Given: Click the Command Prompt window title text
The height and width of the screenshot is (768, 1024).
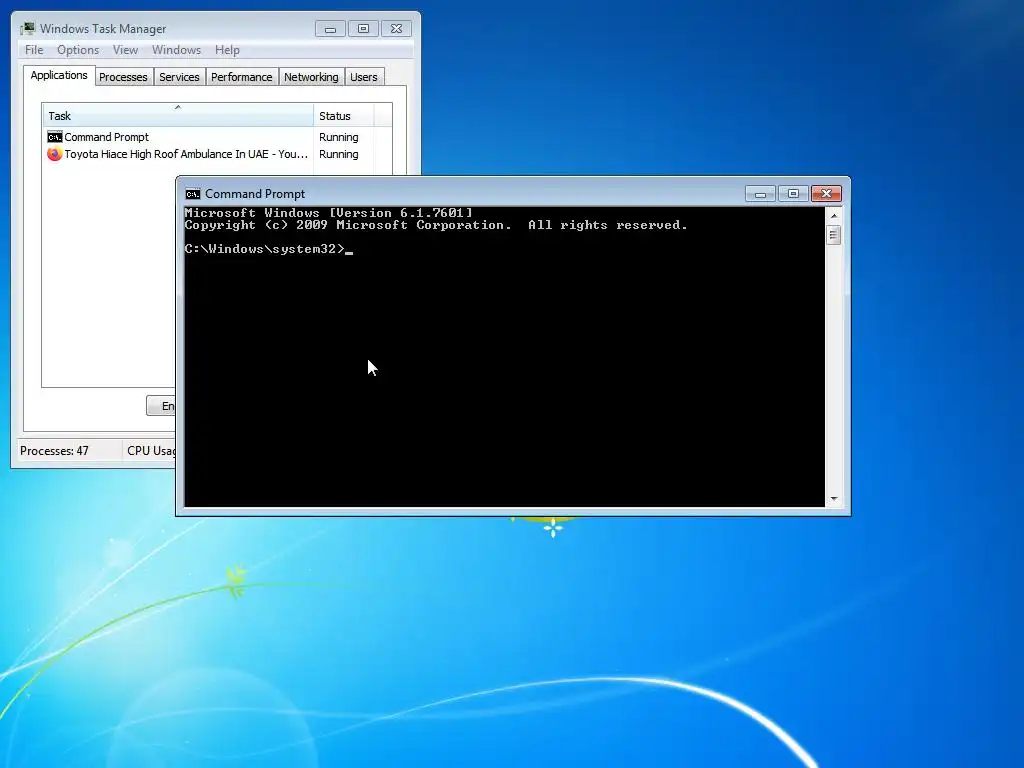Looking at the screenshot, I should coord(255,194).
